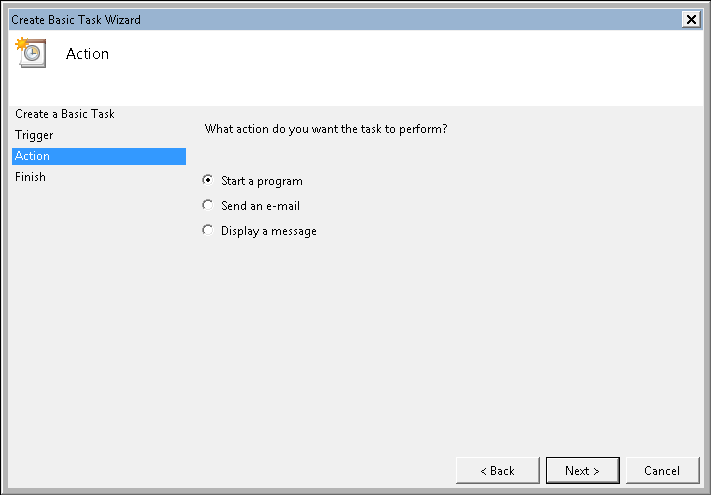Click the "Start a program" label text

[262, 181]
